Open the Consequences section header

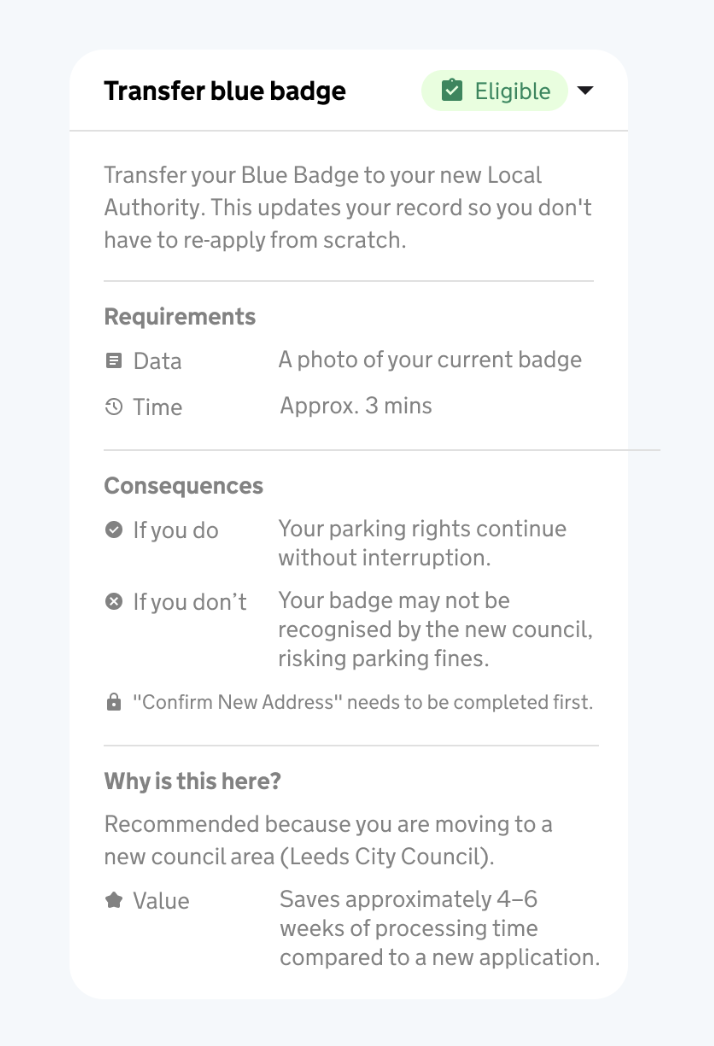point(182,486)
